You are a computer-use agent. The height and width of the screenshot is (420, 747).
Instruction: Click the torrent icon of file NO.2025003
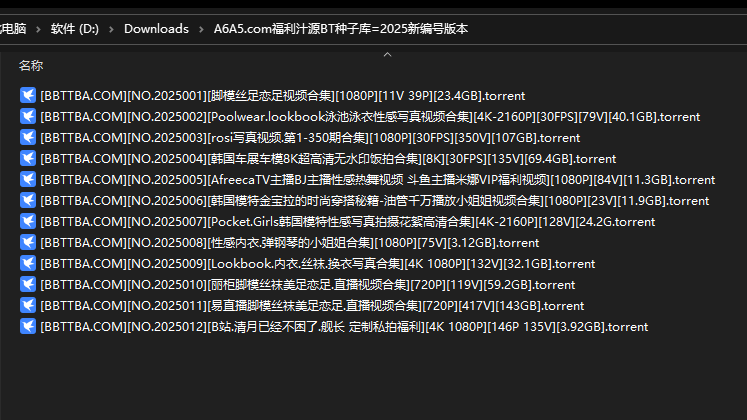point(28,138)
